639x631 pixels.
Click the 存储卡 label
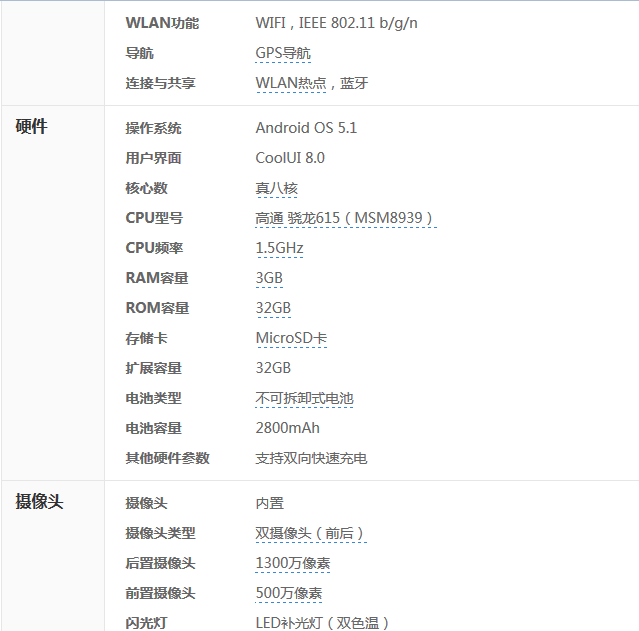(146, 338)
